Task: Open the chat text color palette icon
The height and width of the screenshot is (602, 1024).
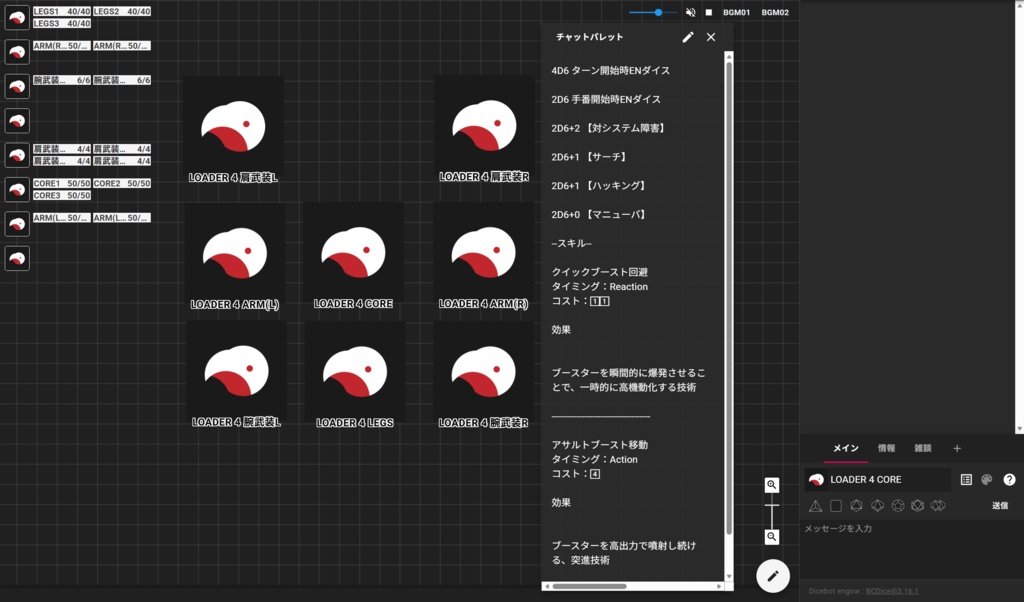Action: (989, 479)
